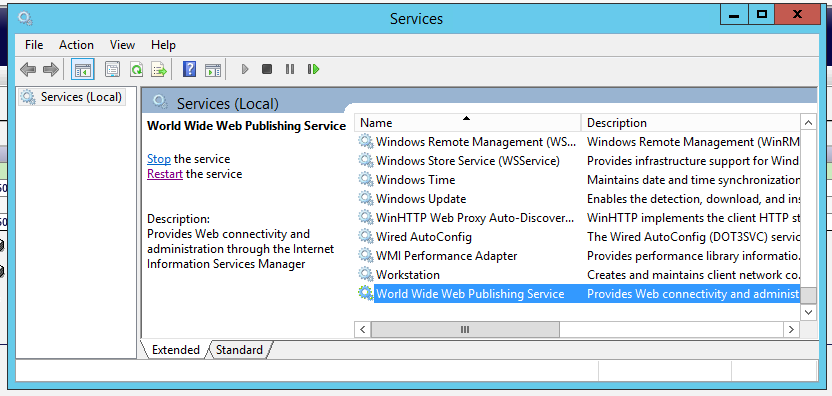Click 'Enables the detection, download' description cell
832x396 pixels.
pos(694,199)
